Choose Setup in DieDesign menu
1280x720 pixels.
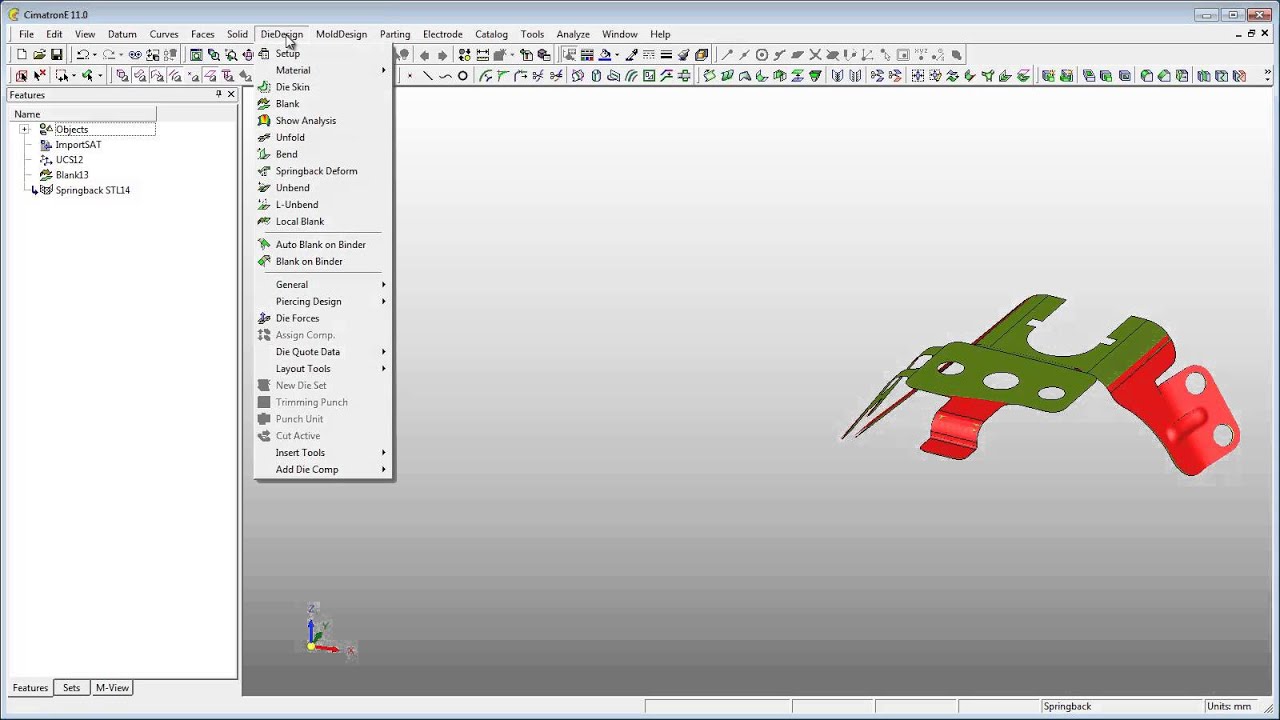coord(323,53)
